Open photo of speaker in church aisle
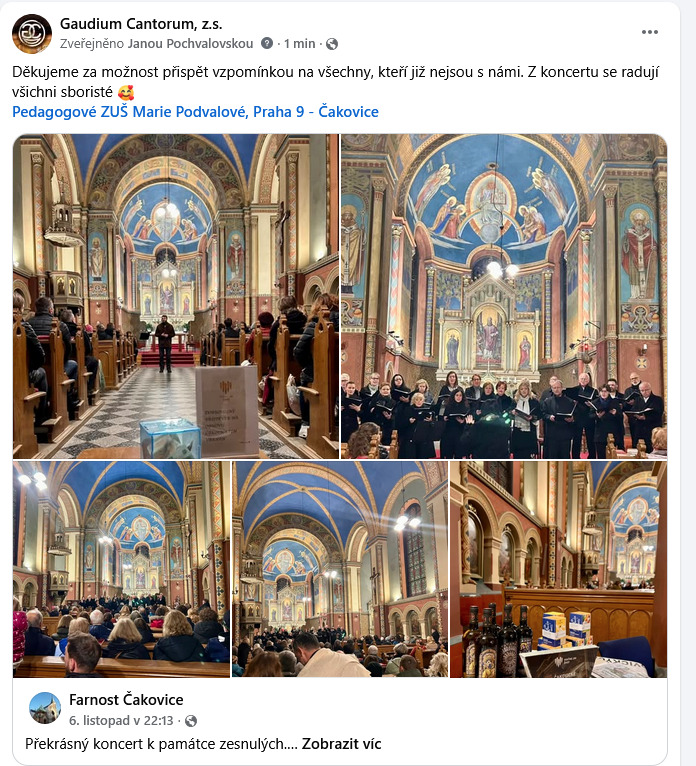Viewport: 696px width, 766px height. [x=176, y=296]
